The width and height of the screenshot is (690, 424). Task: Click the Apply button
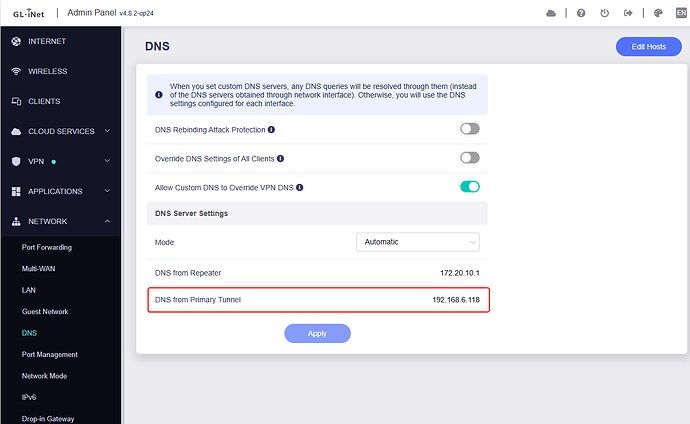tap(317, 333)
